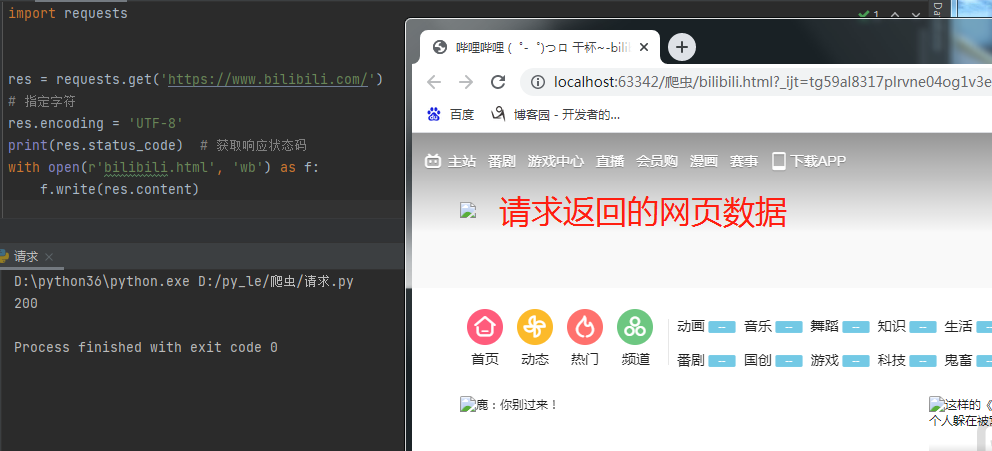Open a new browser tab
The width and height of the screenshot is (992, 451).
point(682,47)
